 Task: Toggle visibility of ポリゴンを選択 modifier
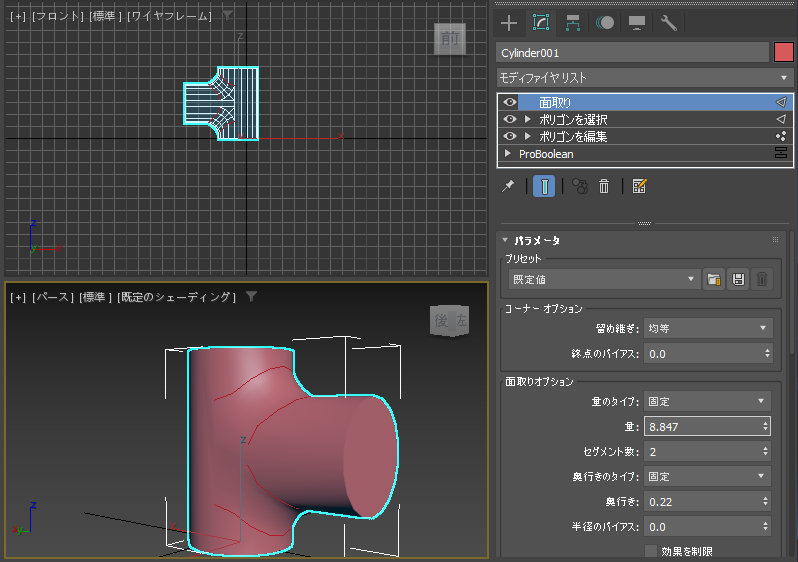pos(510,120)
